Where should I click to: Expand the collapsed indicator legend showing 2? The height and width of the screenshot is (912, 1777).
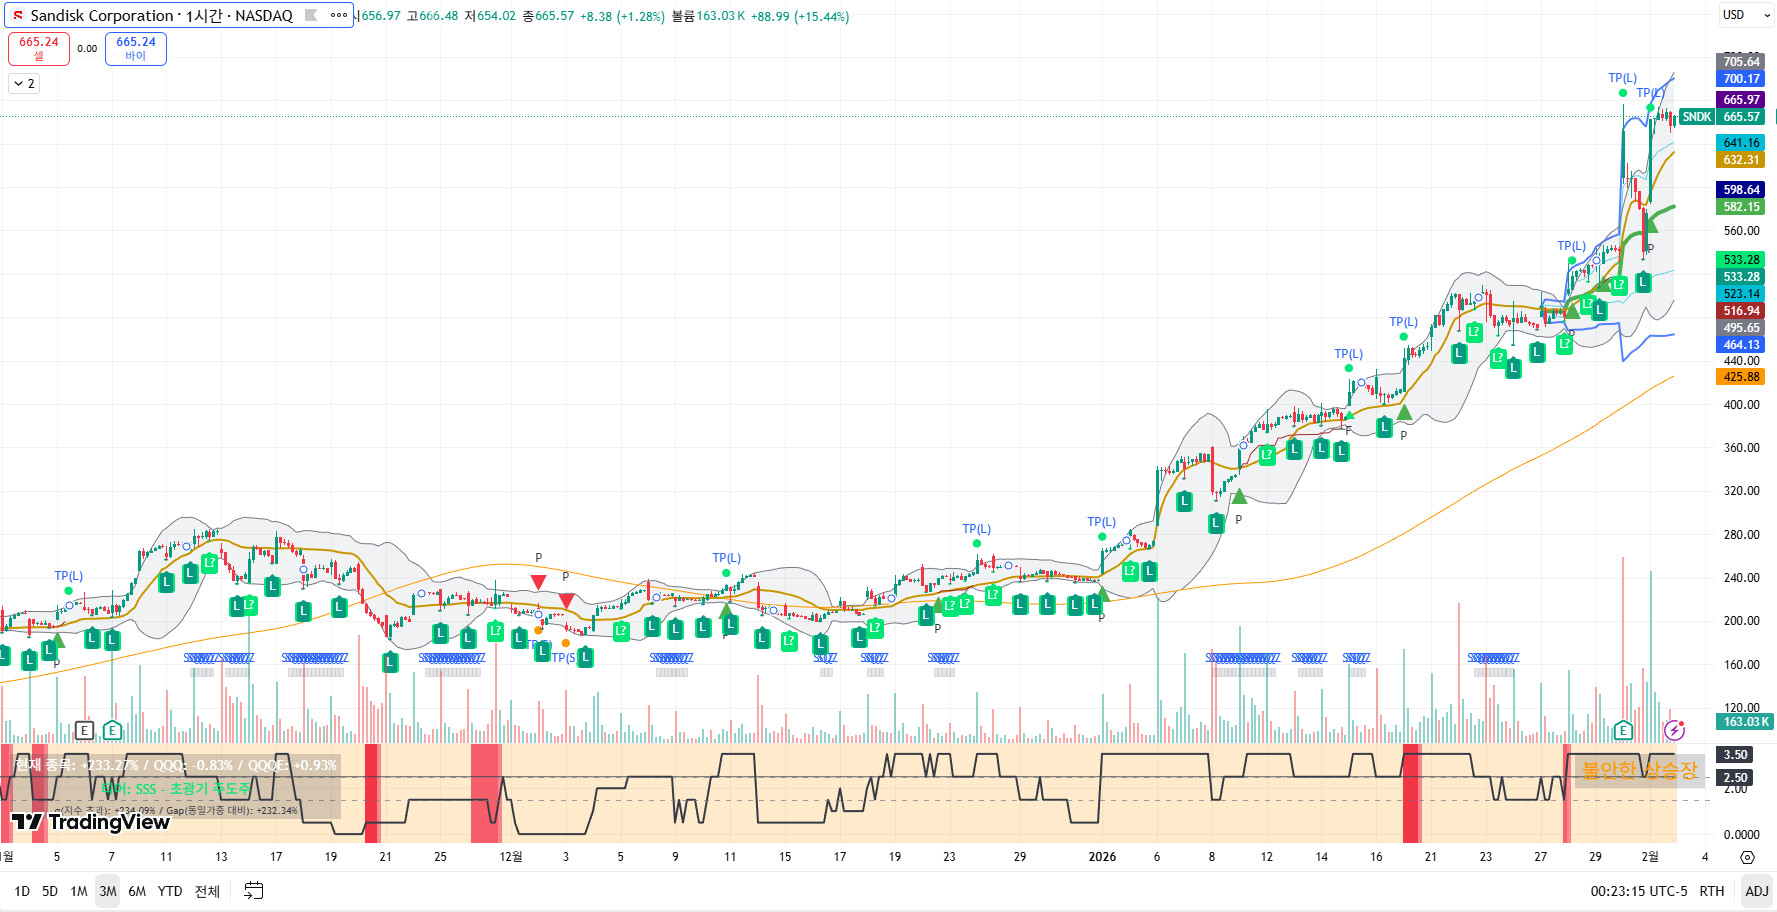[24, 84]
